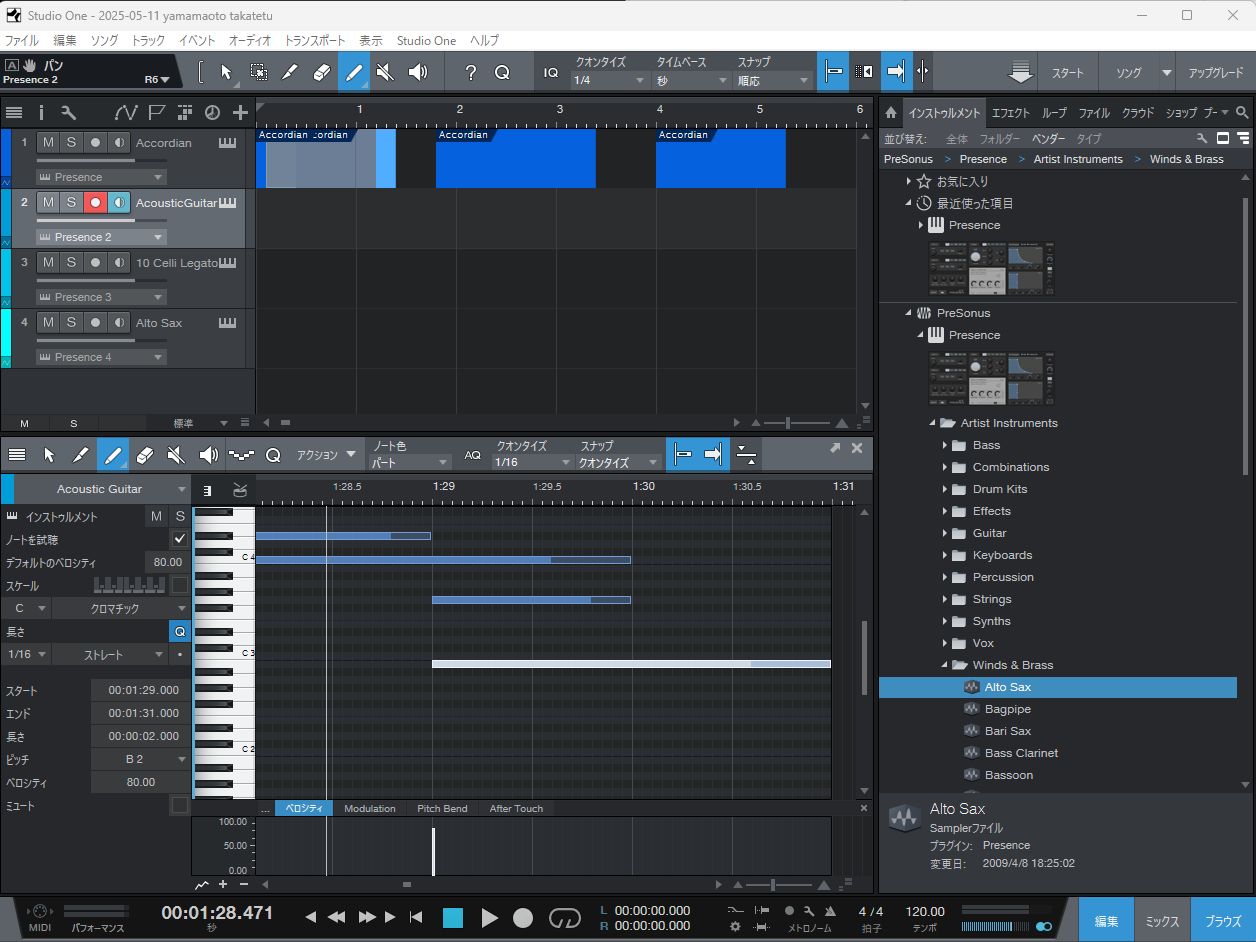Expand the Strings folder
Image resolution: width=1256 pixels, height=942 pixels.
(x=944, y=599)
